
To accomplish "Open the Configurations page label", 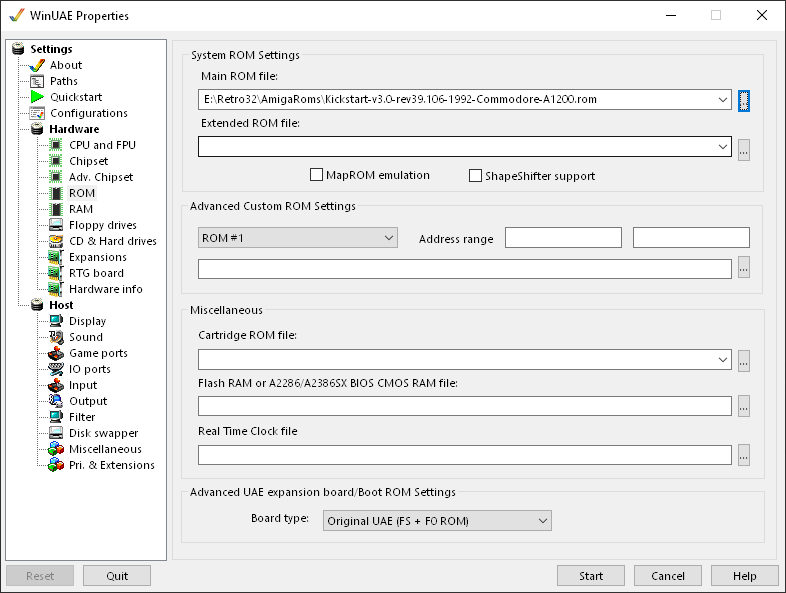I will tap(89, 113).
